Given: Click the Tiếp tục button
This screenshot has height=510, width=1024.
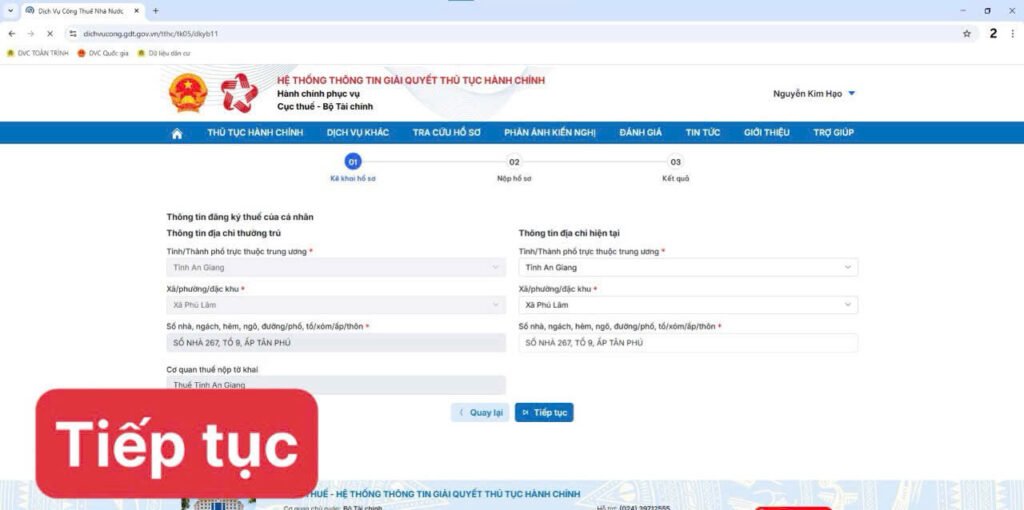Looking at the screenshot, I should (x=544, y=412).
